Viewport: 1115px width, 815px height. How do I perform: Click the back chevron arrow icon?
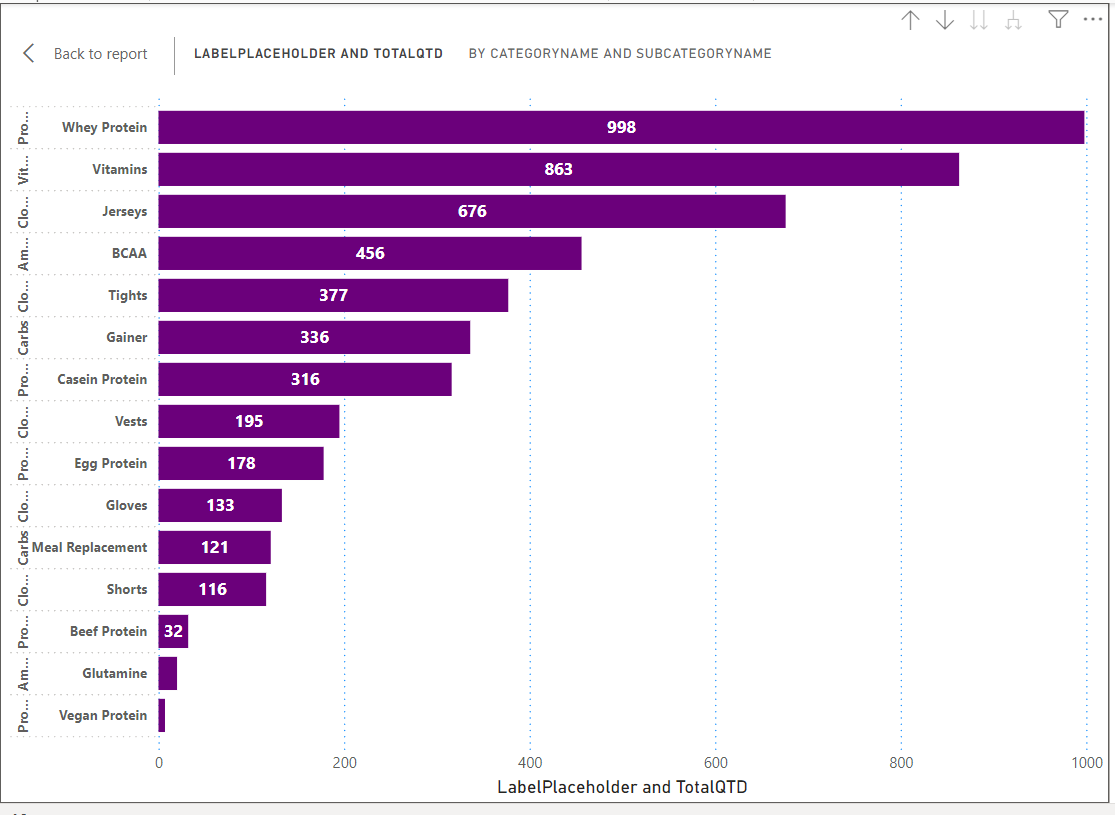tap(28, 53)
